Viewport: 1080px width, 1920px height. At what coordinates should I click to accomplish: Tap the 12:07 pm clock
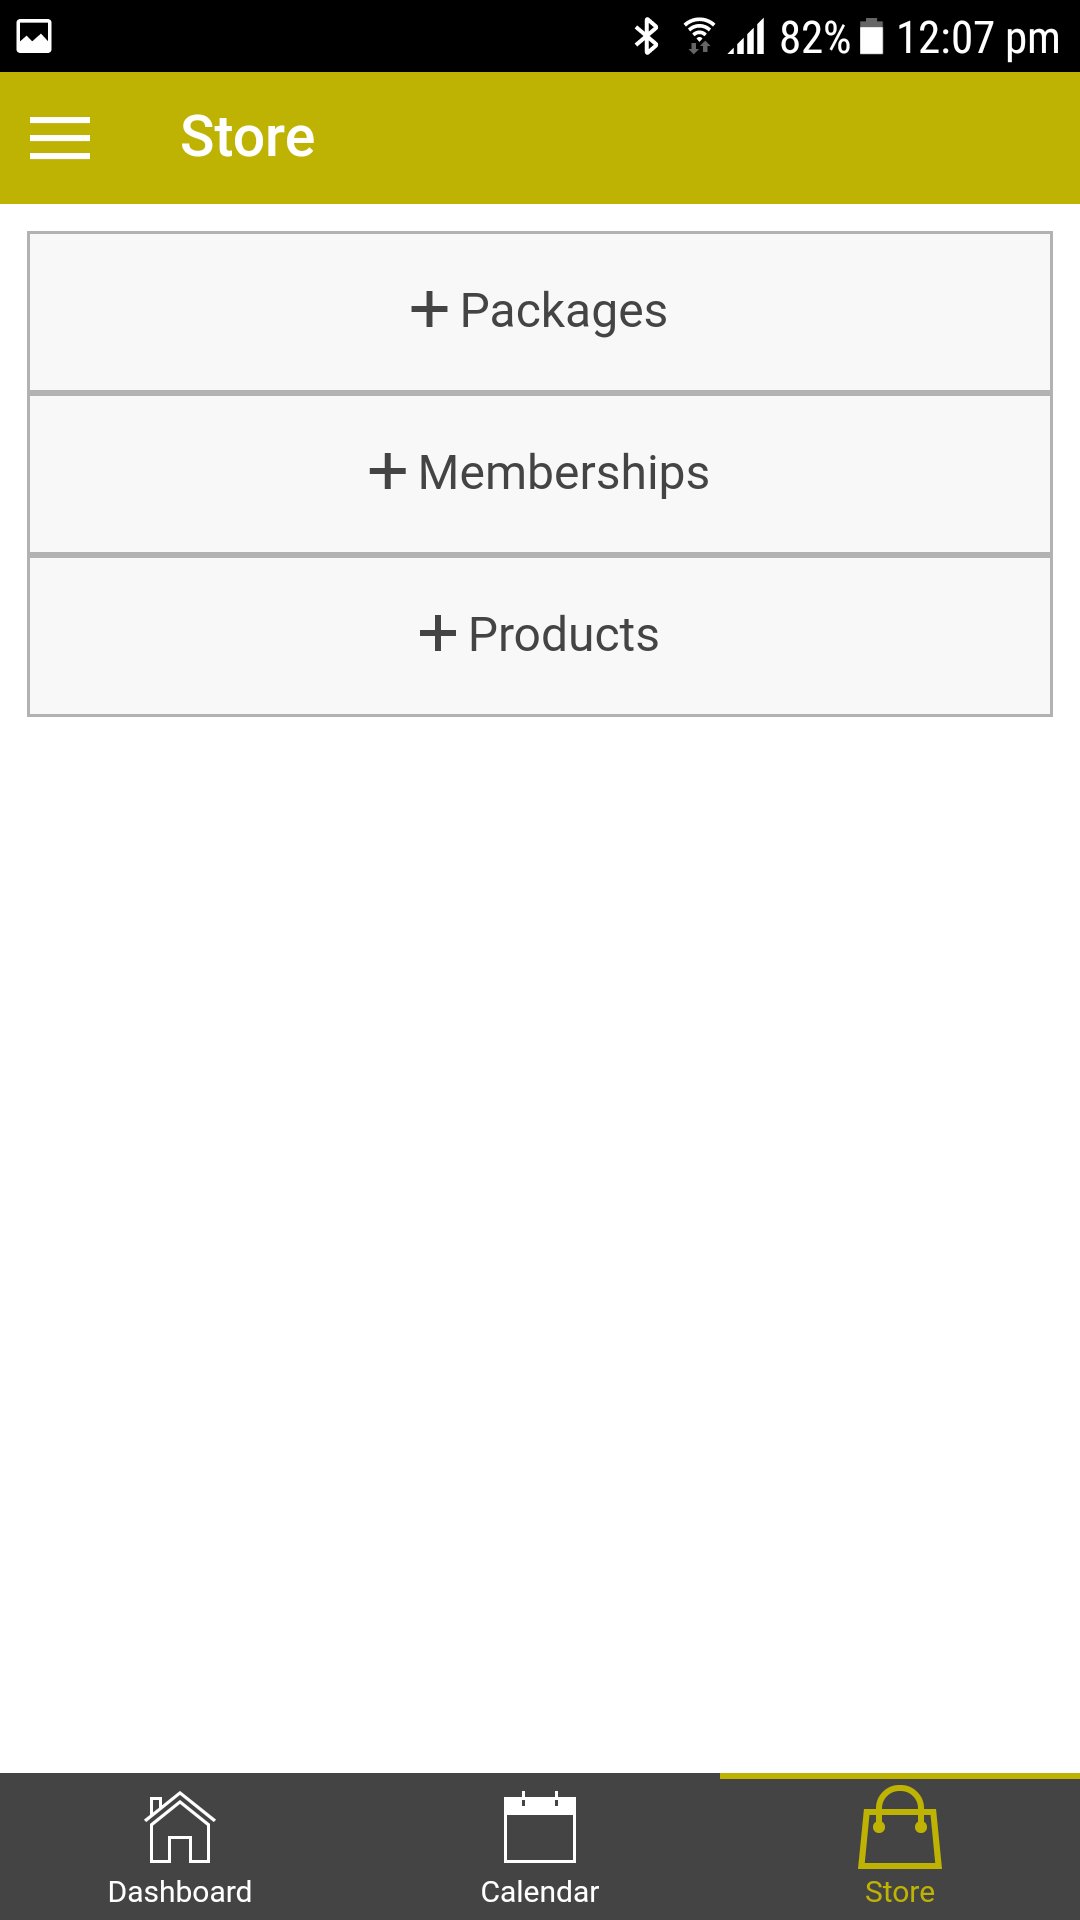[x=977, y=38]
